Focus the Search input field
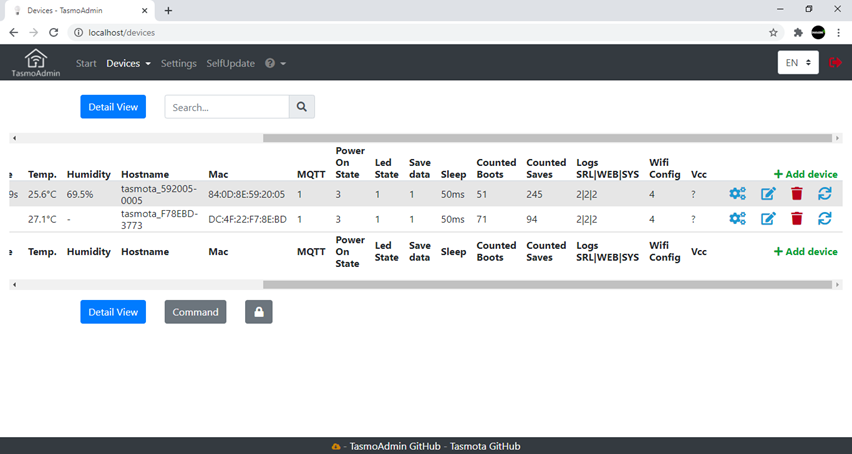852x454 pixels. [x=227, y=107]
